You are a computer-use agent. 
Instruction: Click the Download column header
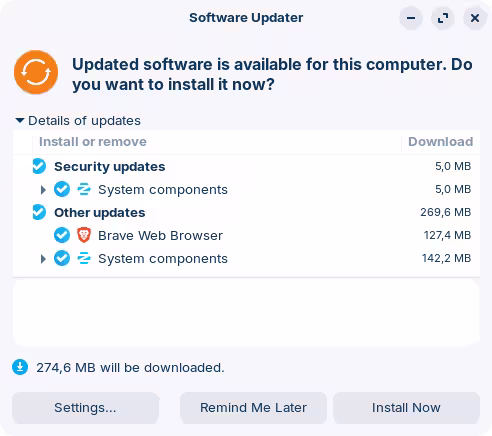point(440,142)
